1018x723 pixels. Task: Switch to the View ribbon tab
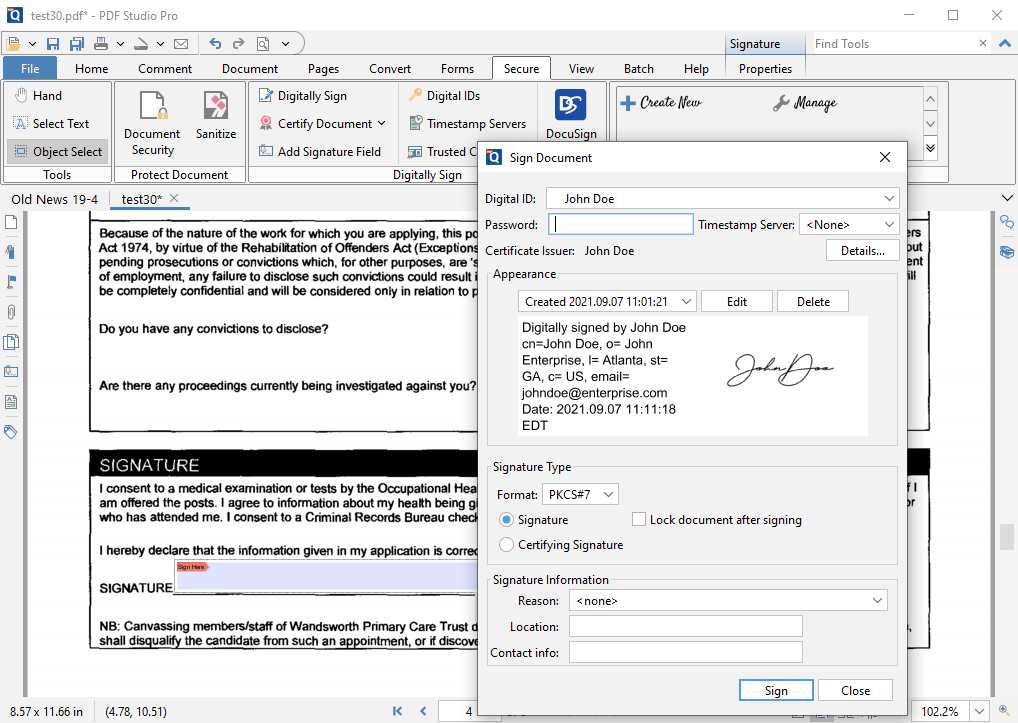click(x=581, y=68)
